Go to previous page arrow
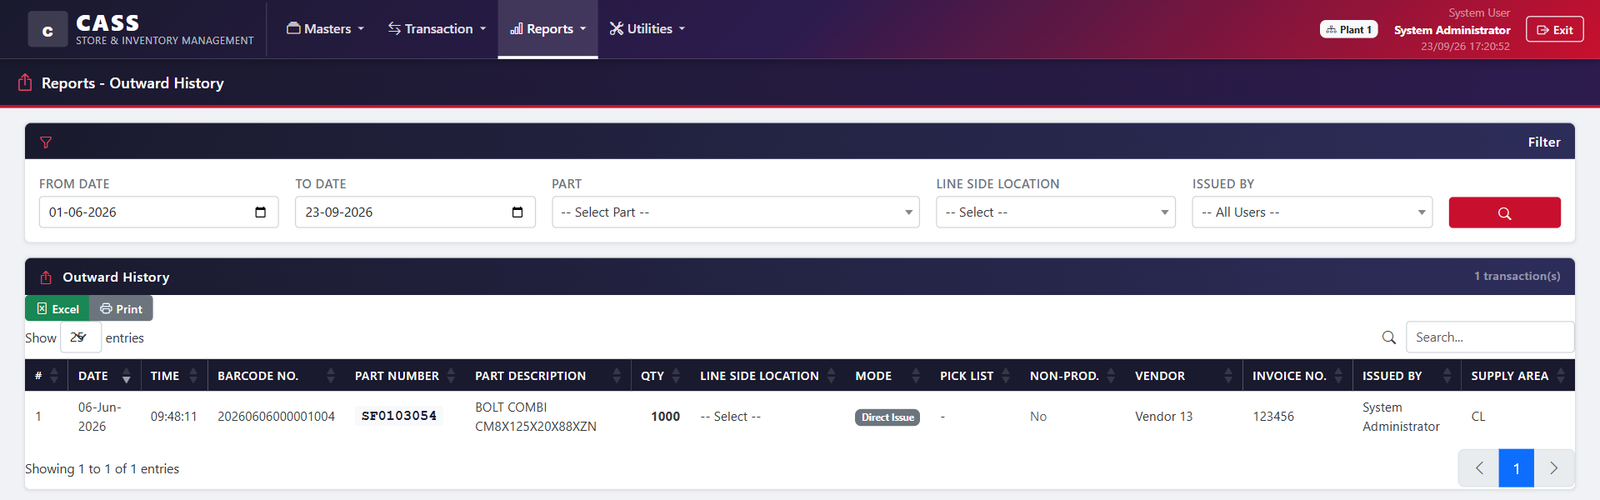The height and width of the screenshot is (500, 1600). (x=1479, y=468)
